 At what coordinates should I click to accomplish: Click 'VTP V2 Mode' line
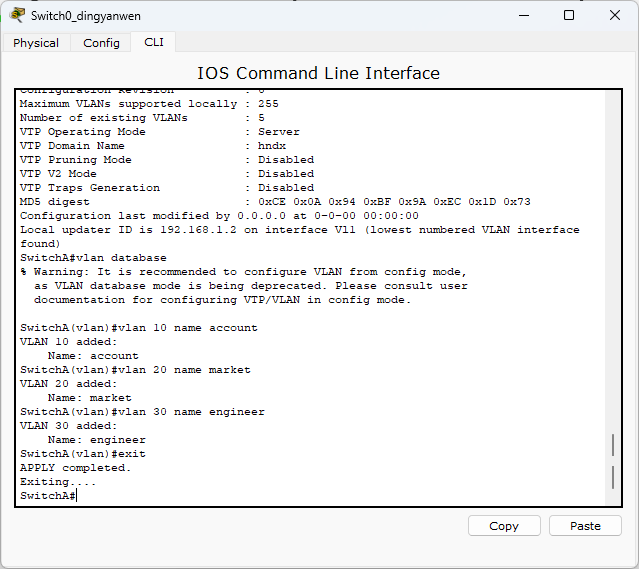[167, 174]
